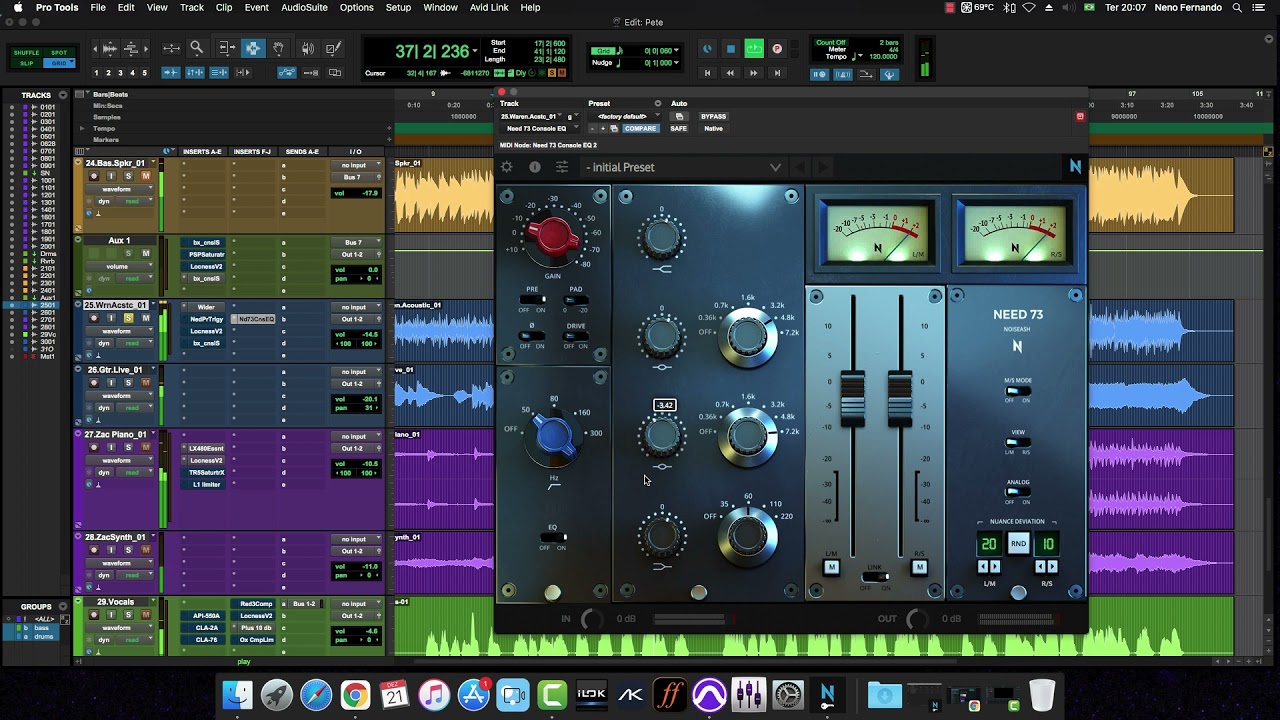Activate the Selector tool

point(253,48)
